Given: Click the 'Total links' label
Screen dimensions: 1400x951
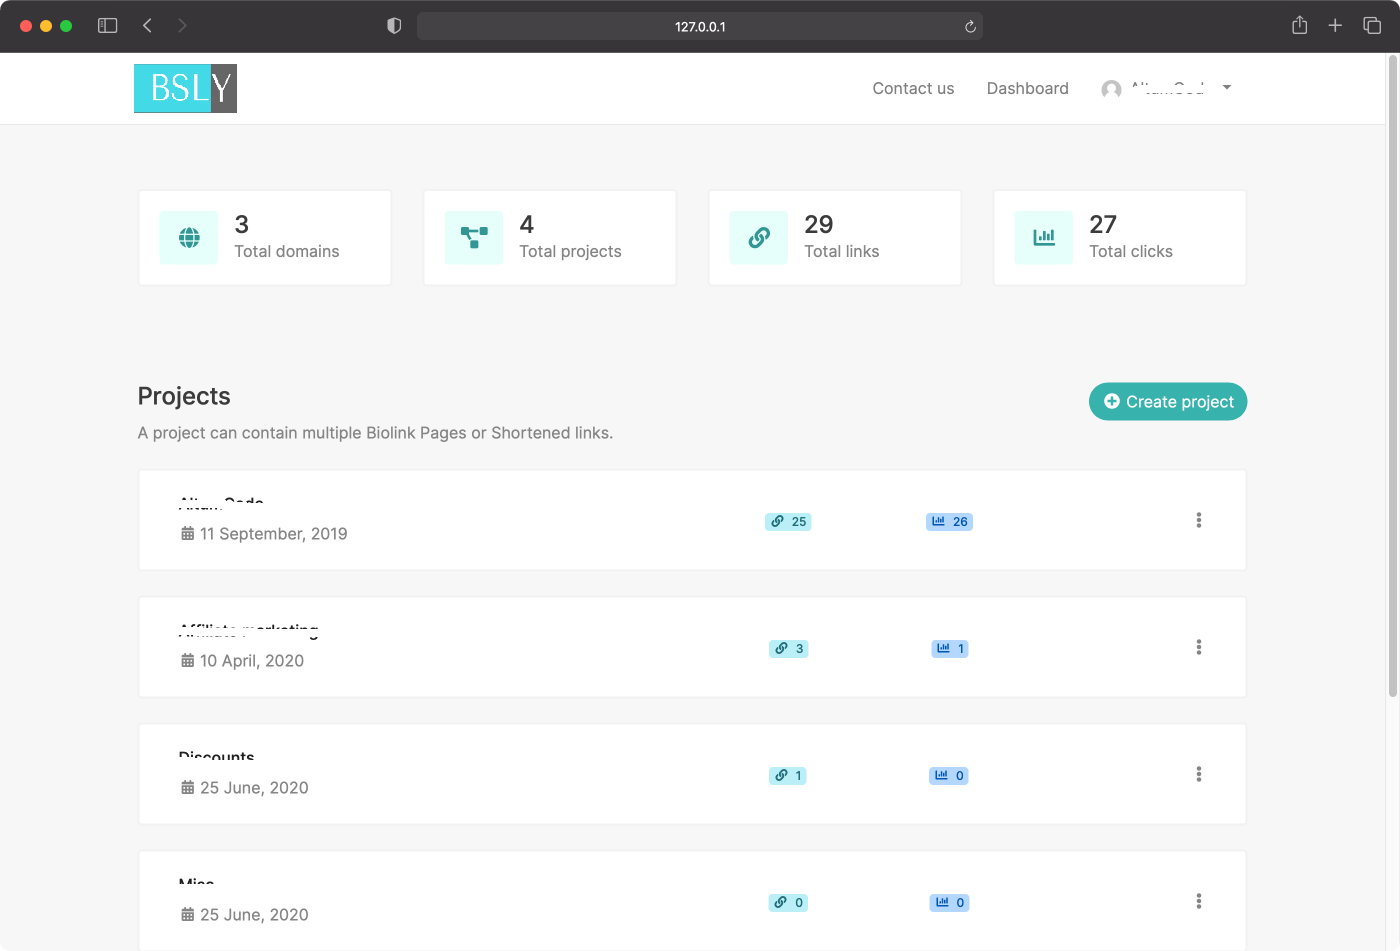Looking at the screenshot, I should pyautogui.click(x=842, y=251).
